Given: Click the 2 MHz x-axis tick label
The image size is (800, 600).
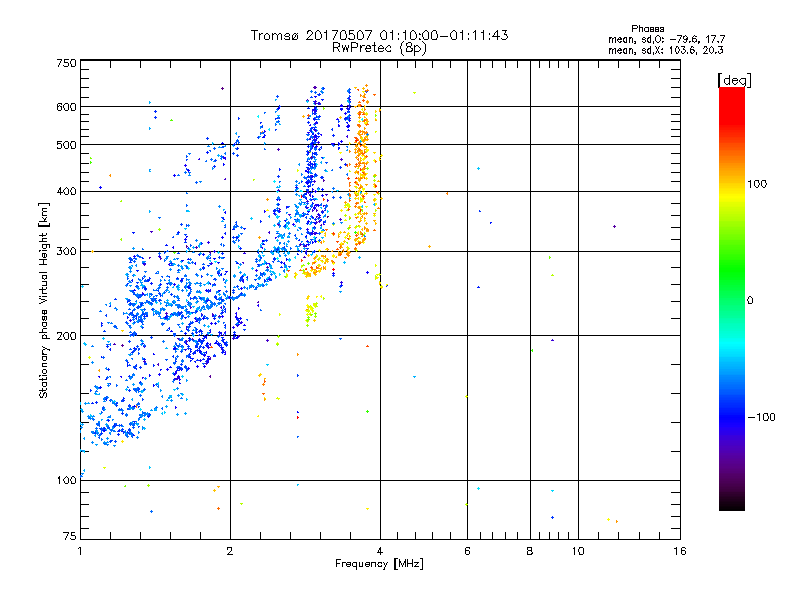Looking at the screenshot, I should (x=230, y=551).
